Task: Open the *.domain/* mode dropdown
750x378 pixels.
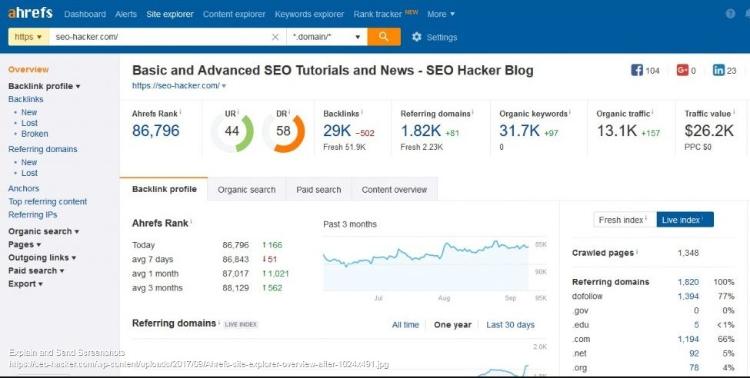Action: [x=327, y=37]
